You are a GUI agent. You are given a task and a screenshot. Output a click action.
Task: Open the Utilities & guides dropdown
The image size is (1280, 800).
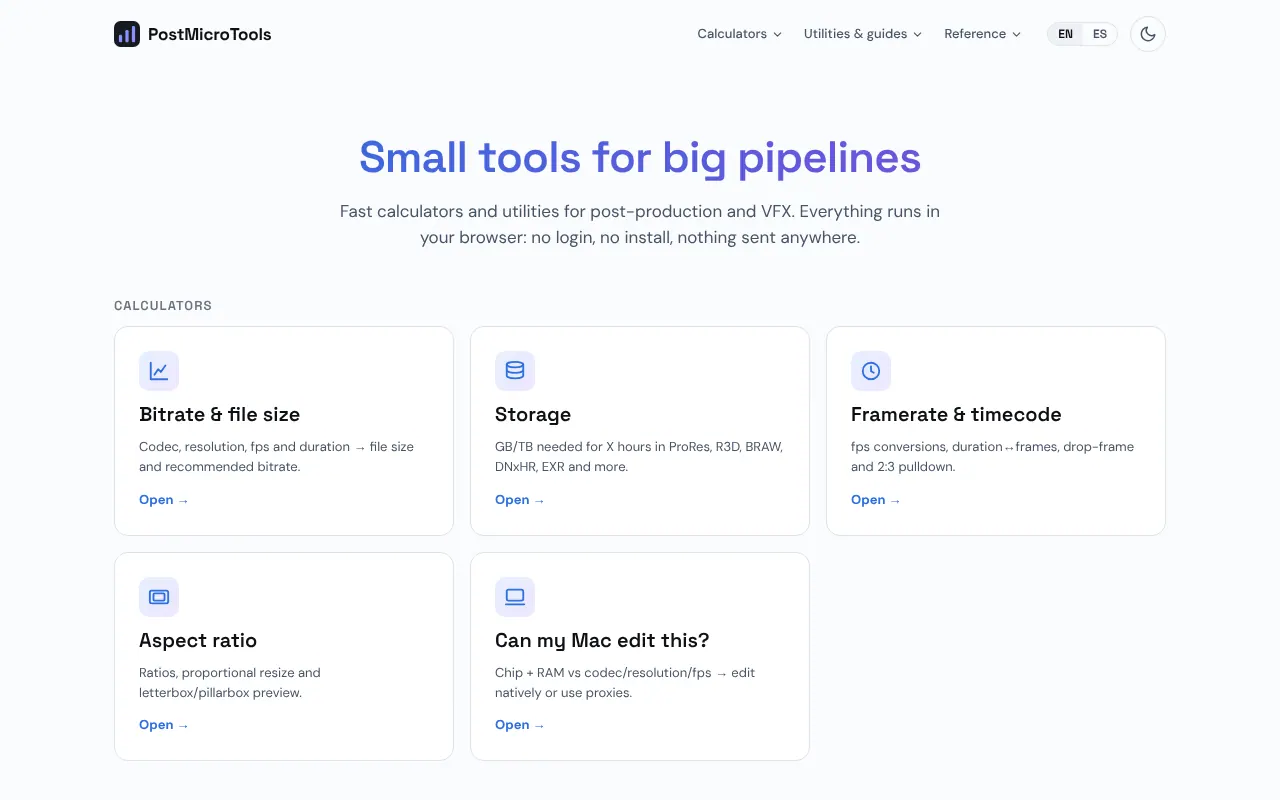[x=863, y=34]
